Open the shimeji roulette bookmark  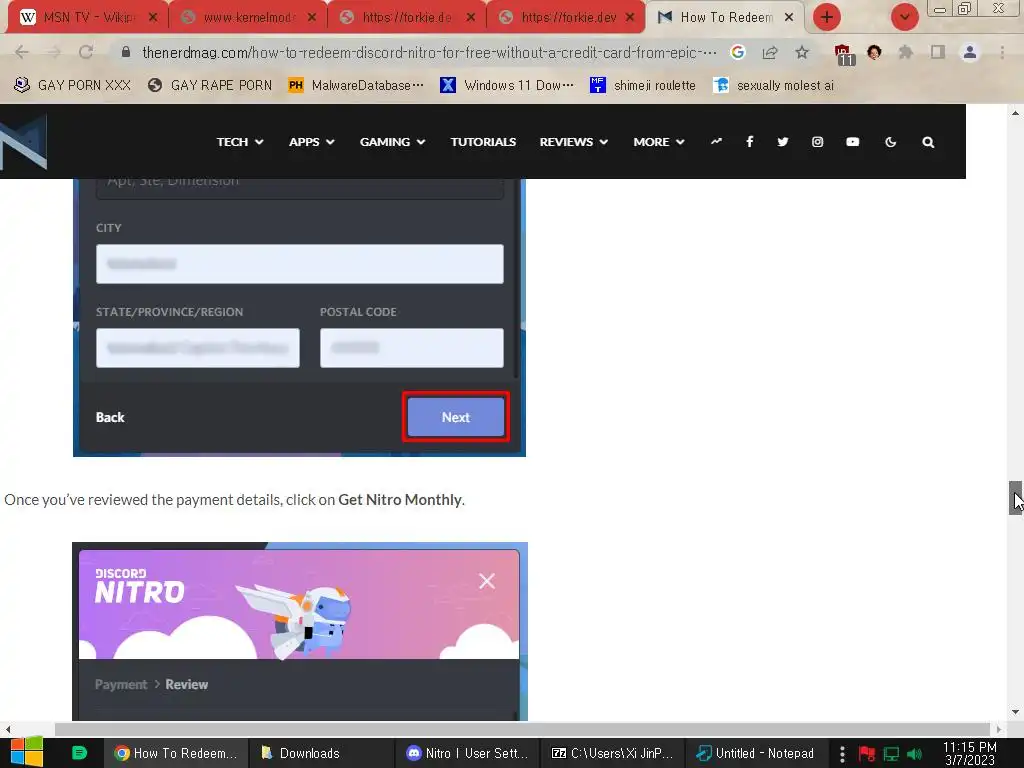[x=643, y=86]
